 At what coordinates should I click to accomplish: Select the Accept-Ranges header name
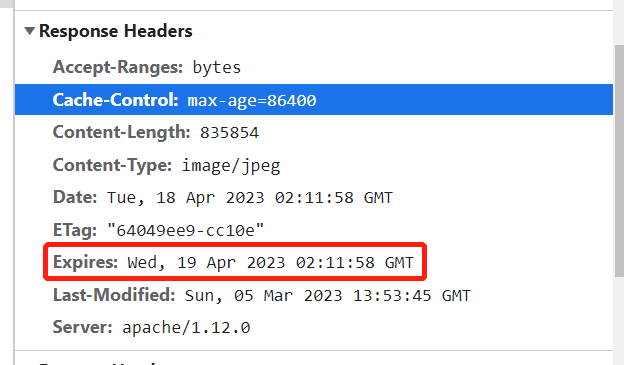pyautogui.click(x=118, y=67)
